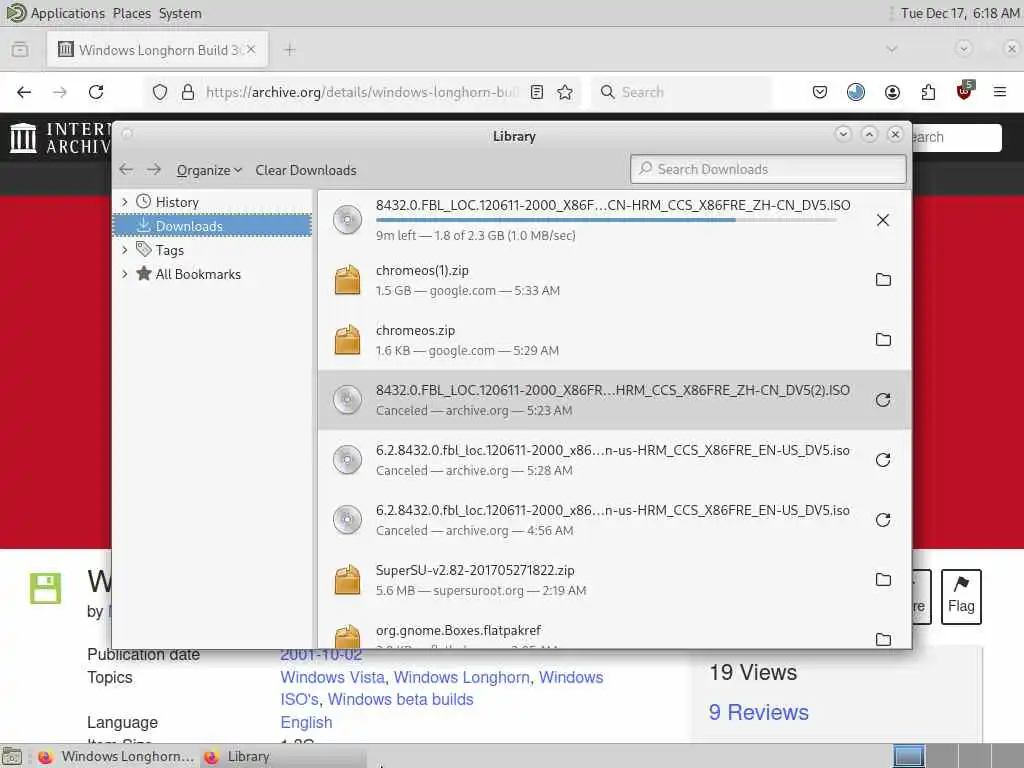Click the ISO download progress bar
The width and height of the screenshot is (1024, 768).
pos(606,220)
